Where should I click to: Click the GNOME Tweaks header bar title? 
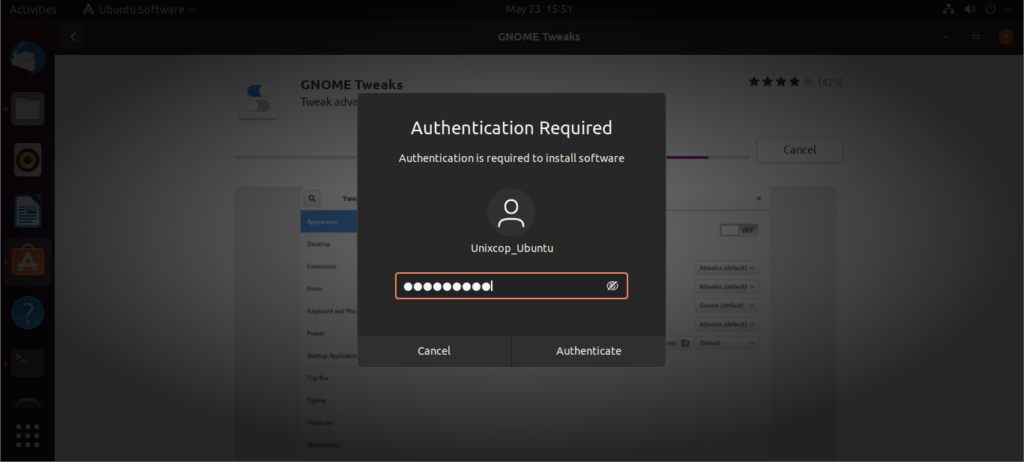coord(539,37)
